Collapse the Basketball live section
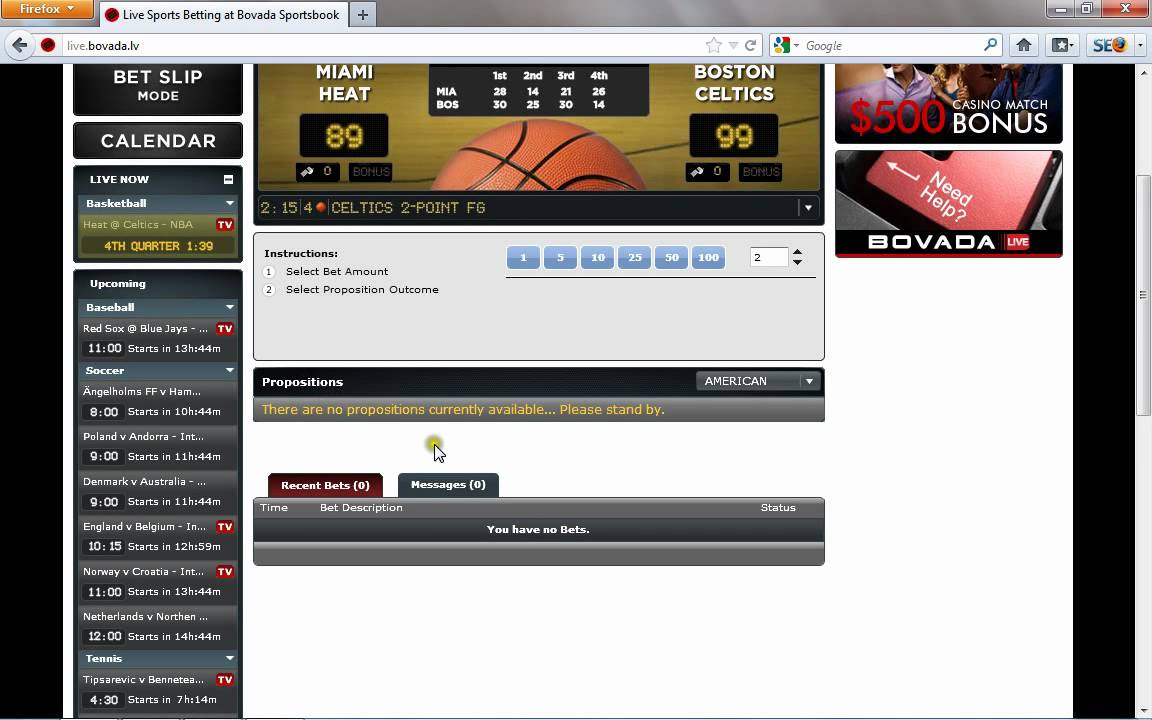The image size is (1152, 720). [230, 204]
